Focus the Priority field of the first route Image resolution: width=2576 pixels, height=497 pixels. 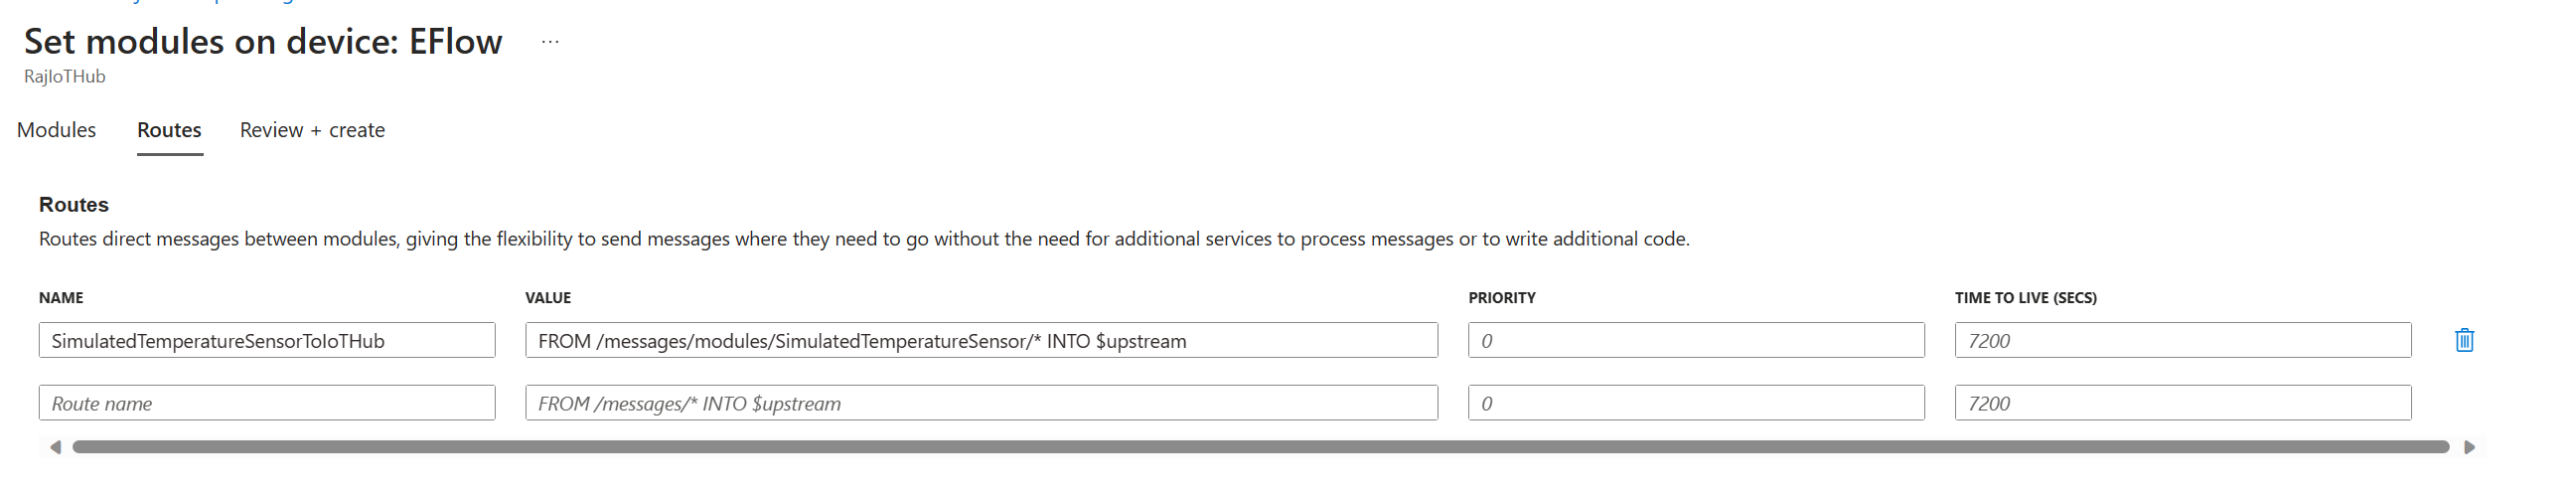pyautogui.click(x=1696, y=340)
